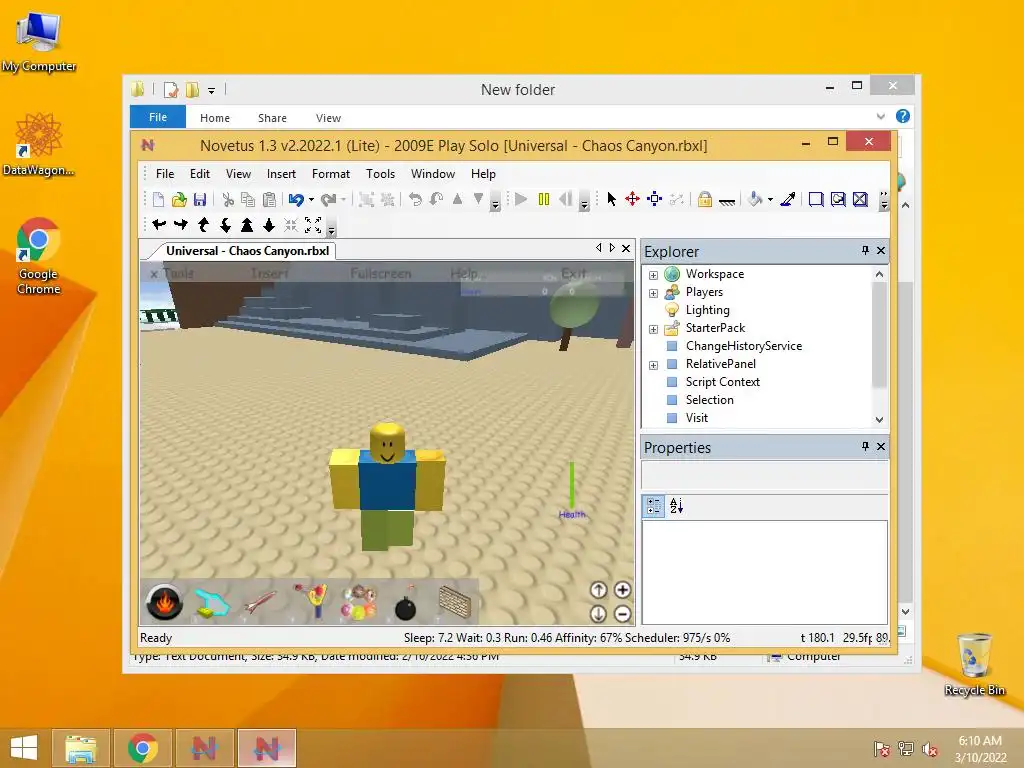Select Script Context in the Explorer

[x=722, y=382]
